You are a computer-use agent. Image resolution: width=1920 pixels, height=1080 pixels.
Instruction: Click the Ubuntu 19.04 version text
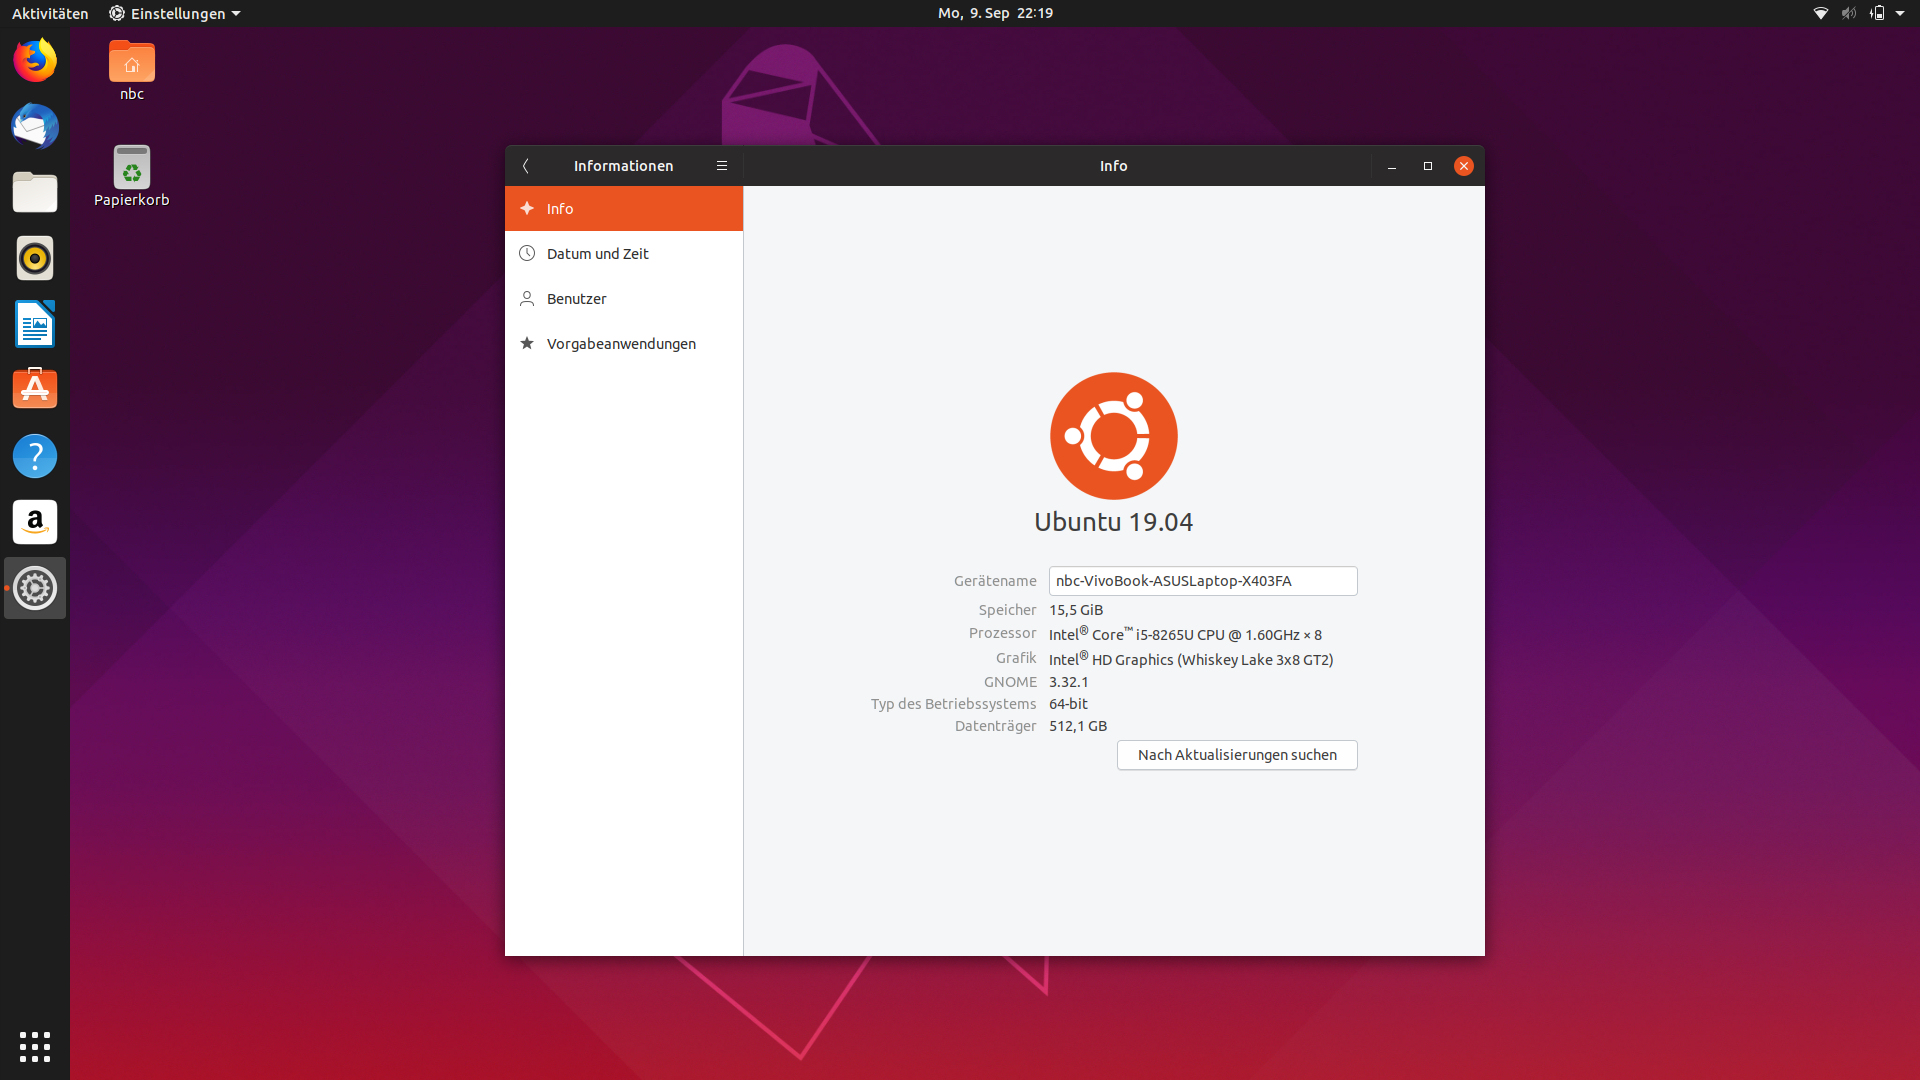click(x=1113, y=522)
